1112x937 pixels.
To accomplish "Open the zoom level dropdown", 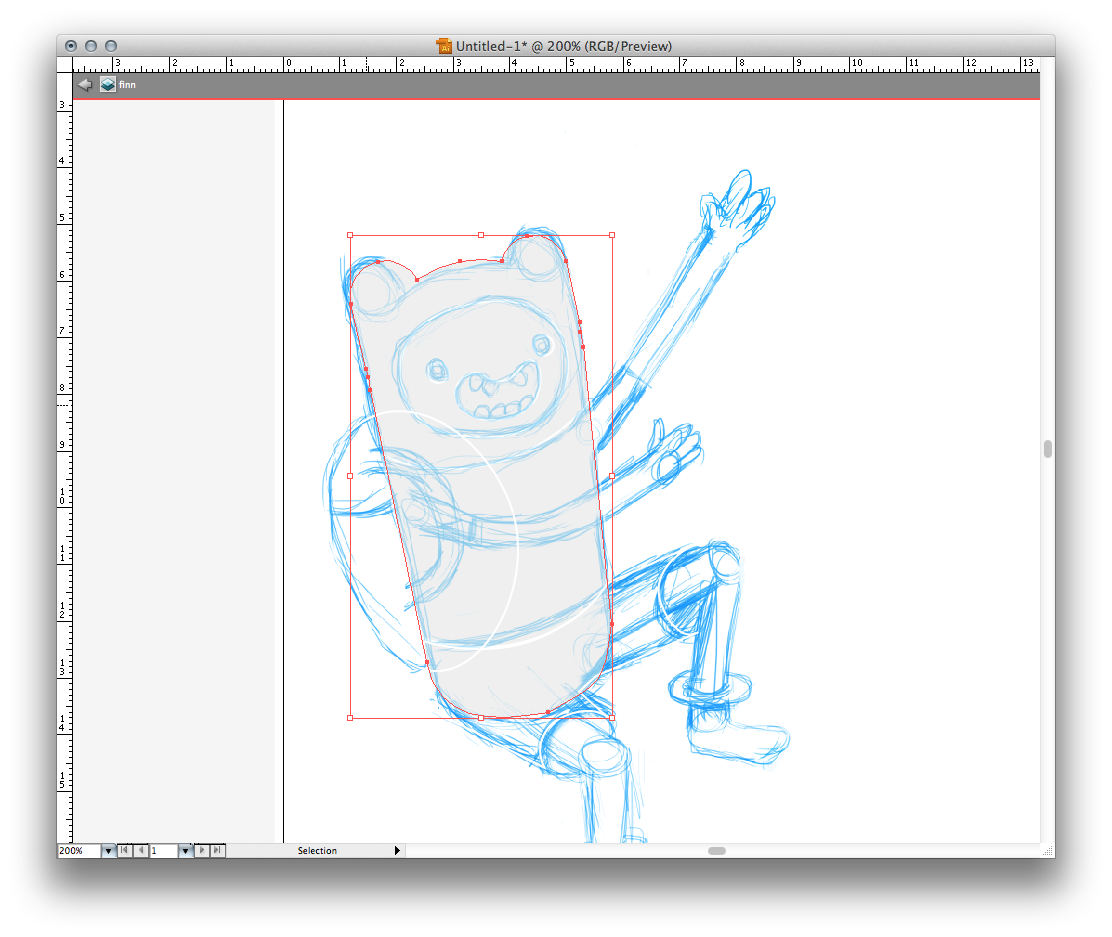I will point(108,851).
